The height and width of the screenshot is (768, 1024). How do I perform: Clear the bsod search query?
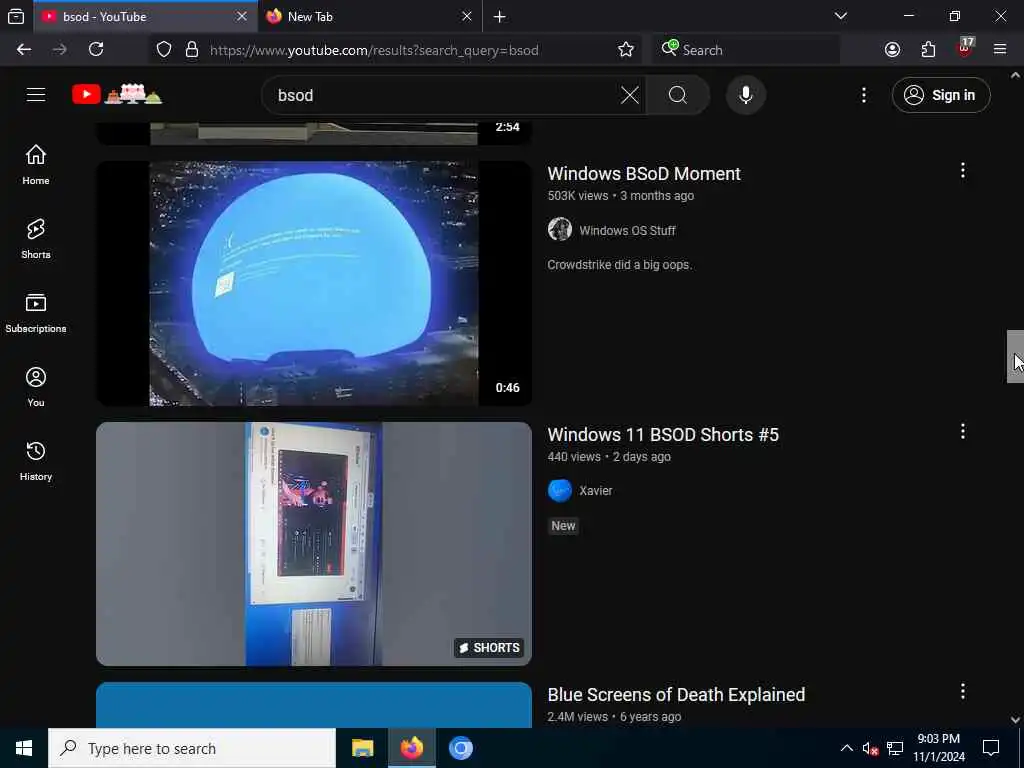[630, 95]
